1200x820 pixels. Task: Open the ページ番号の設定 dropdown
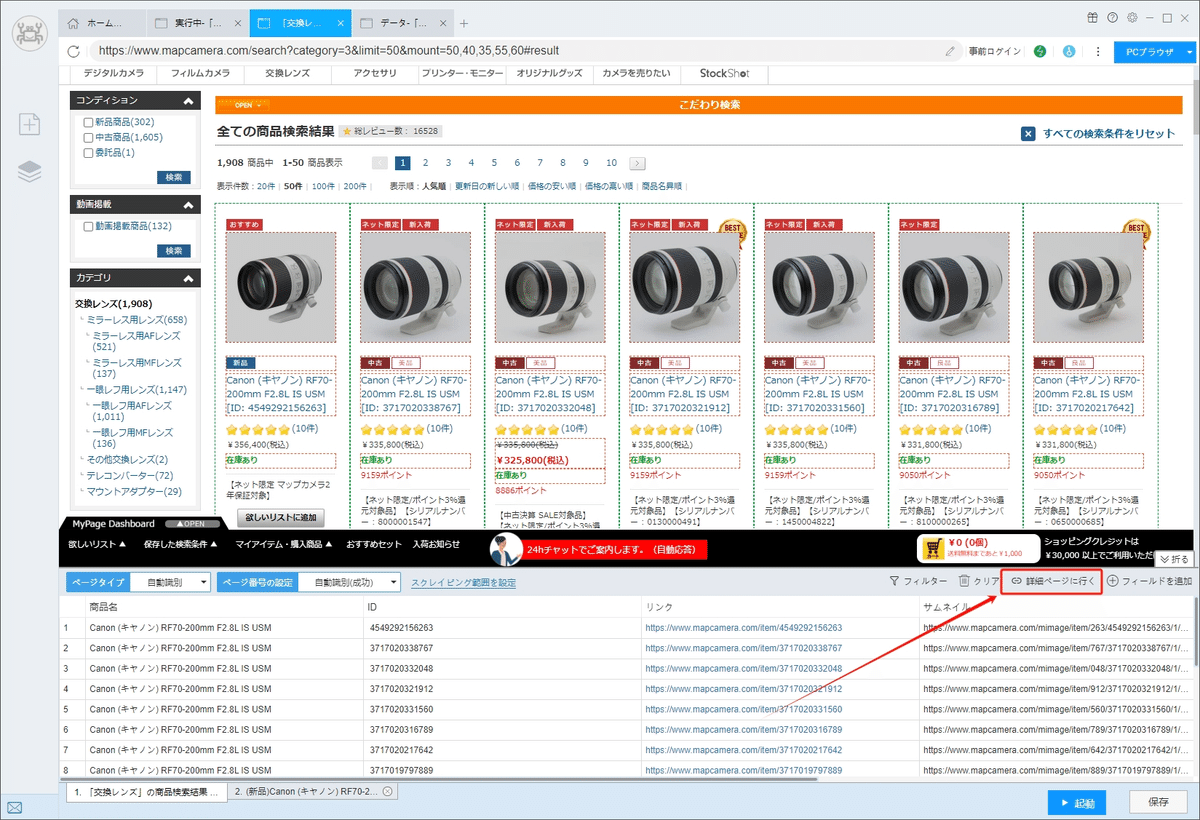[x=349, y=582]
